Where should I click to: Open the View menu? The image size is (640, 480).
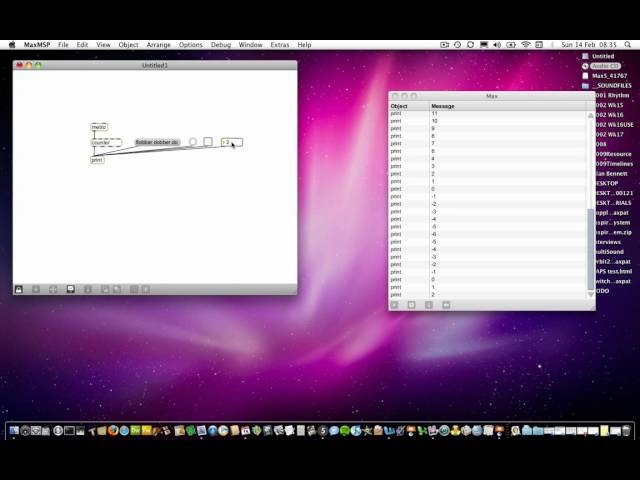103,44
